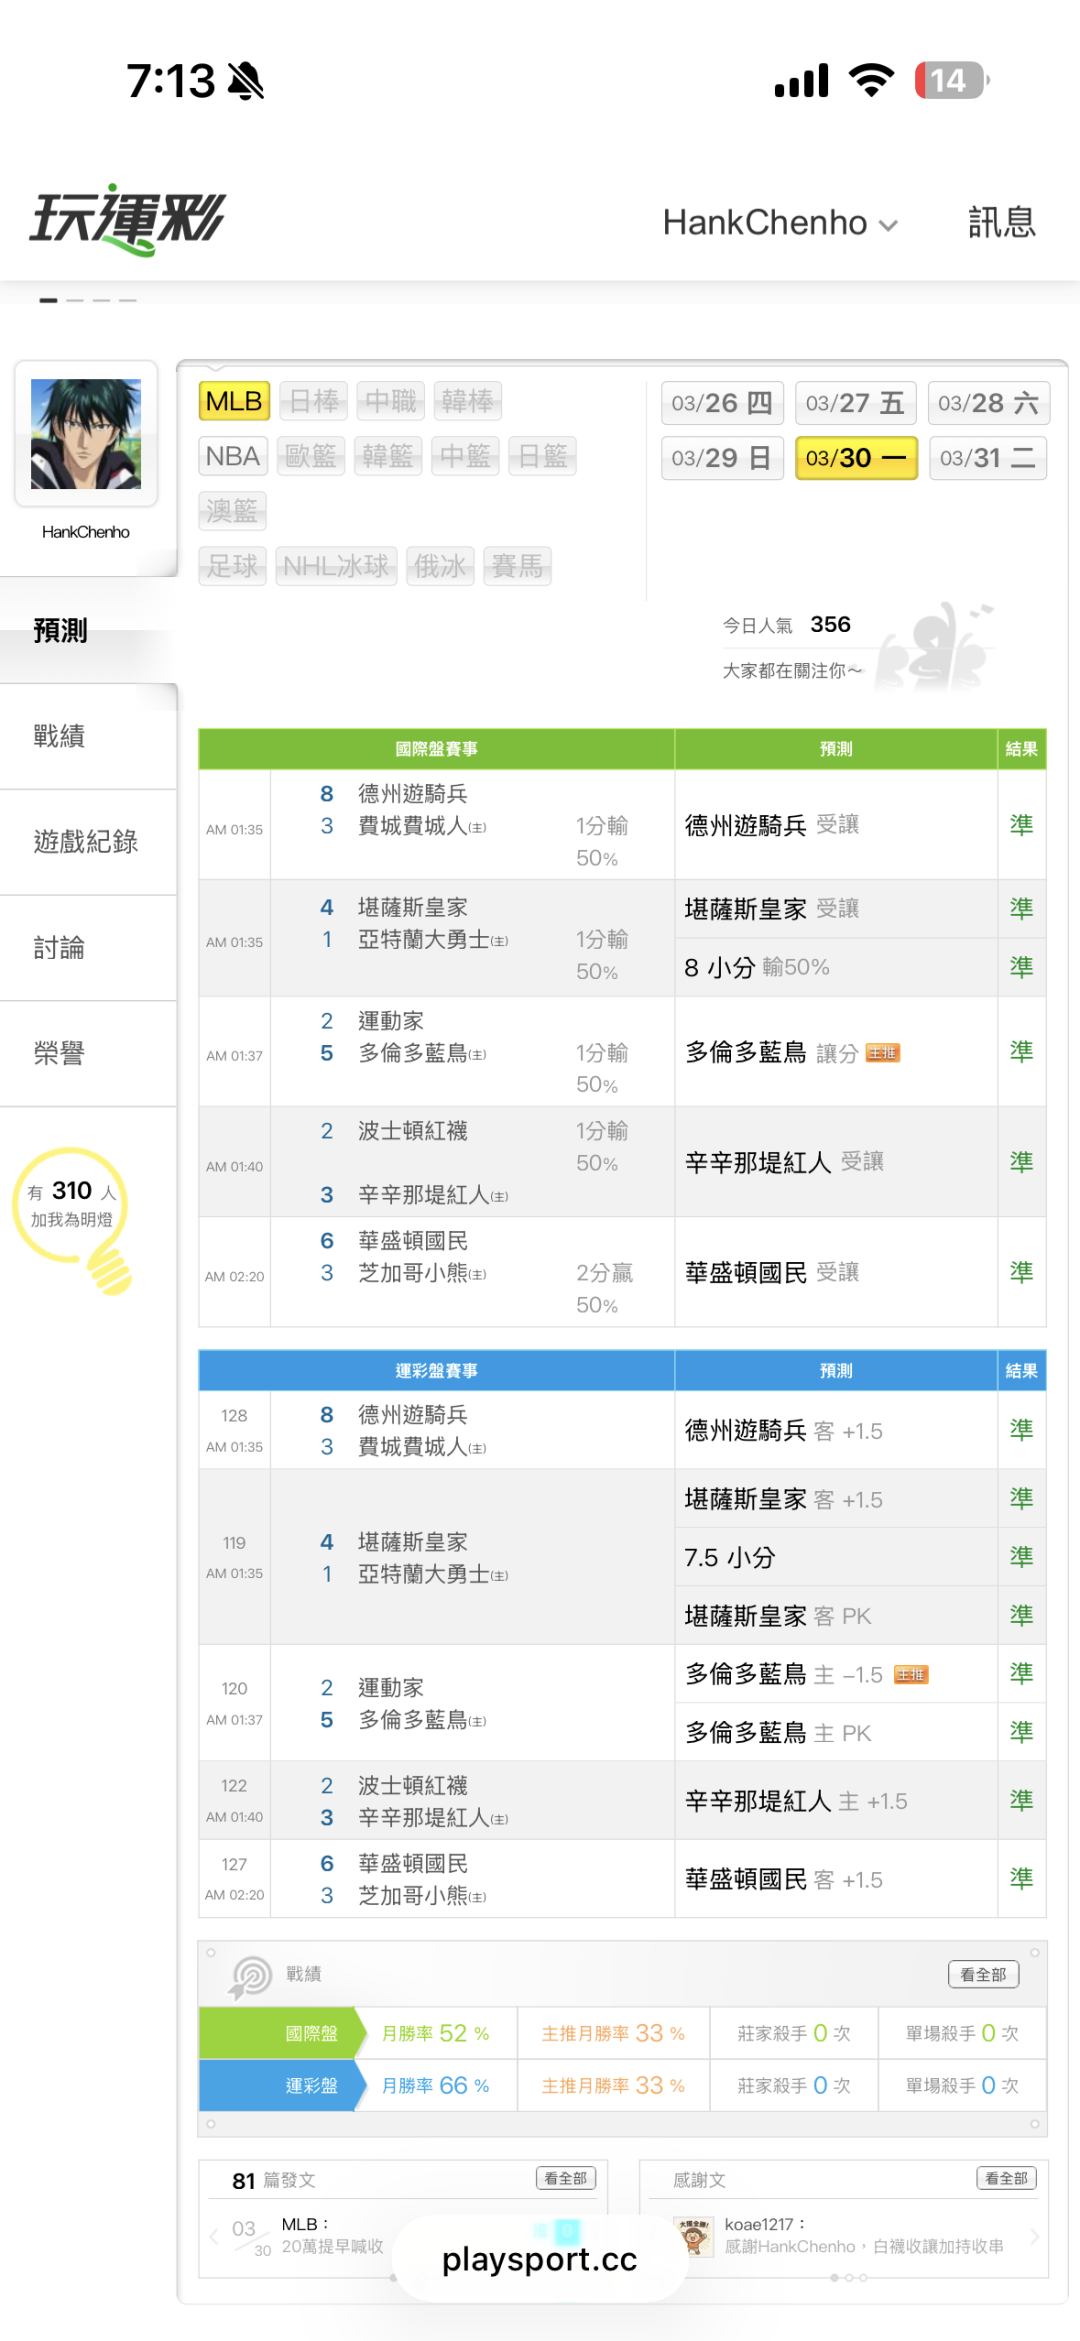
Task: Open the 訊息 messages link
Action: point(1001,223)
